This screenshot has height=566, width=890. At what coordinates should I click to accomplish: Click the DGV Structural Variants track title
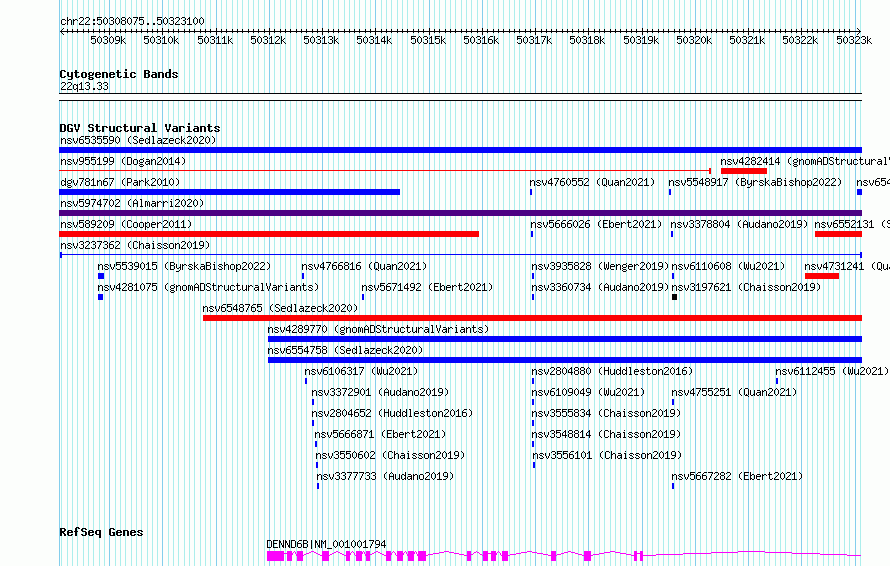140,128
